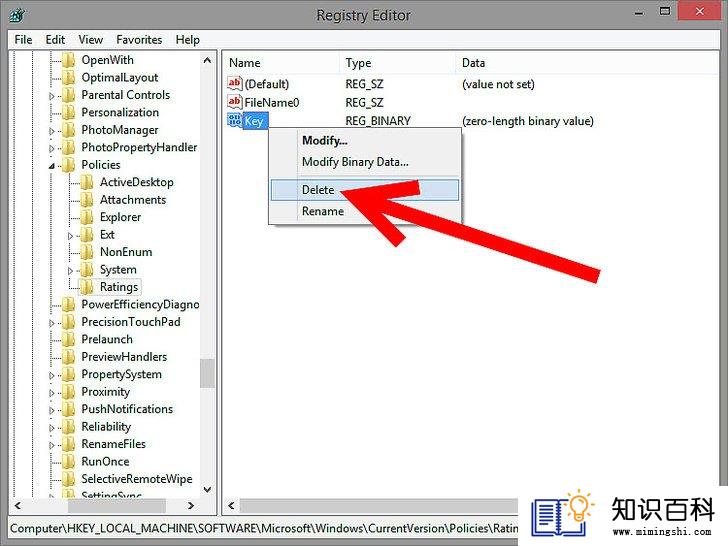Screen dimensions: 728x546
Task: Click the Explorer folder icon
Action: 87,217
